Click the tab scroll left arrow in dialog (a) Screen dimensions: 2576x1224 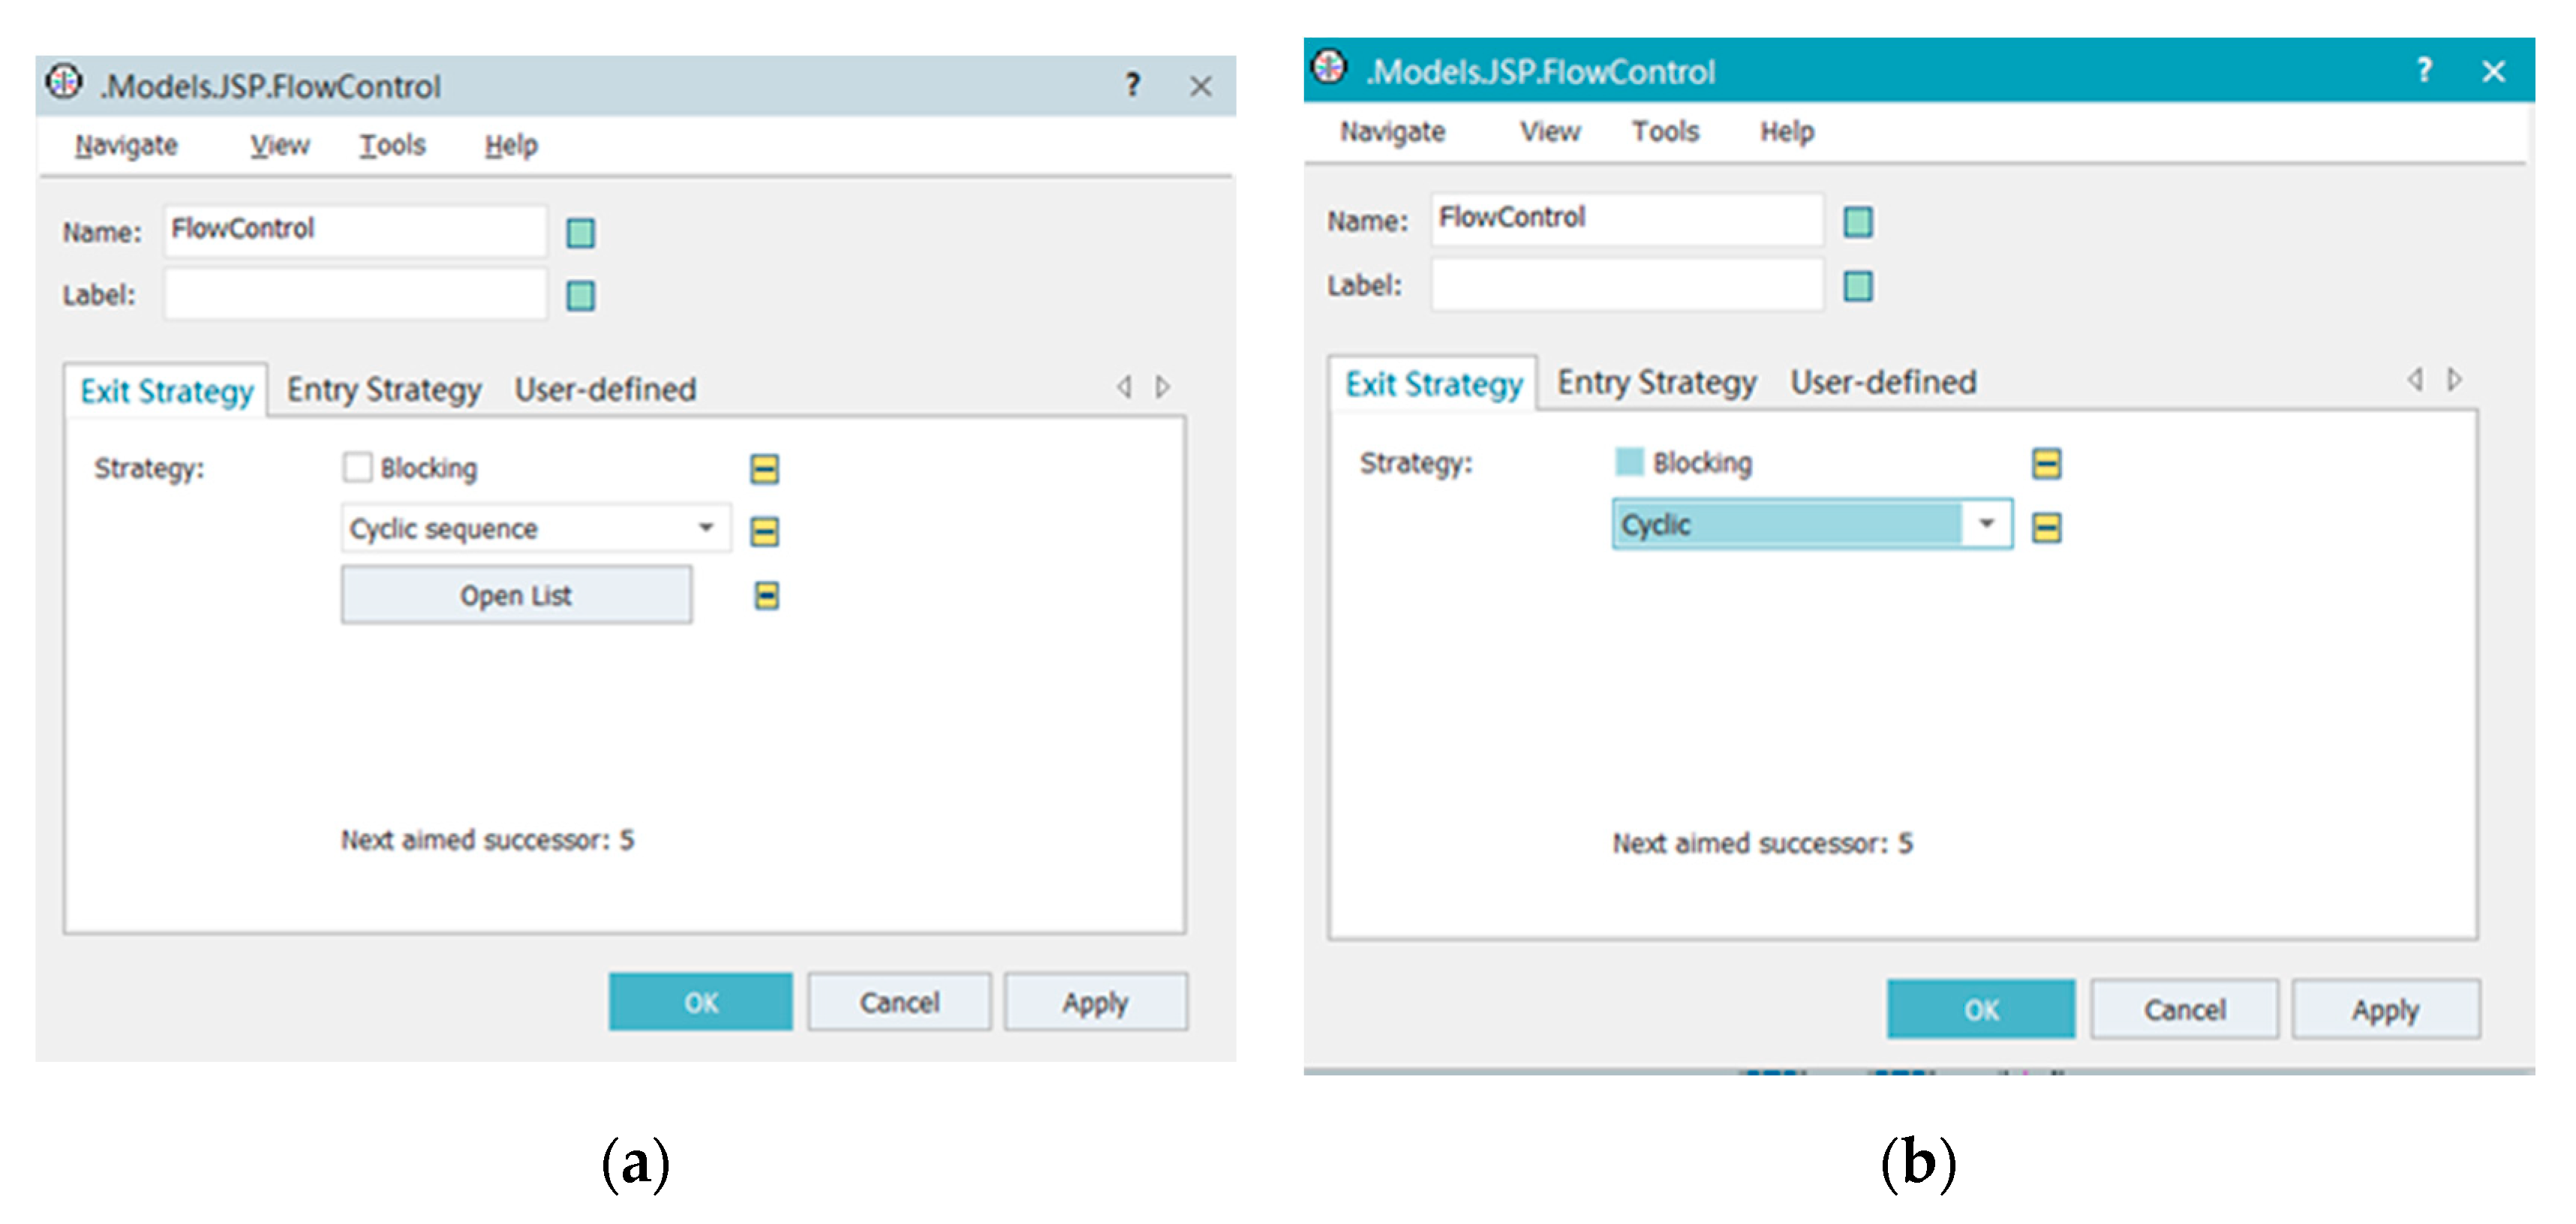tap(1125, 387)
